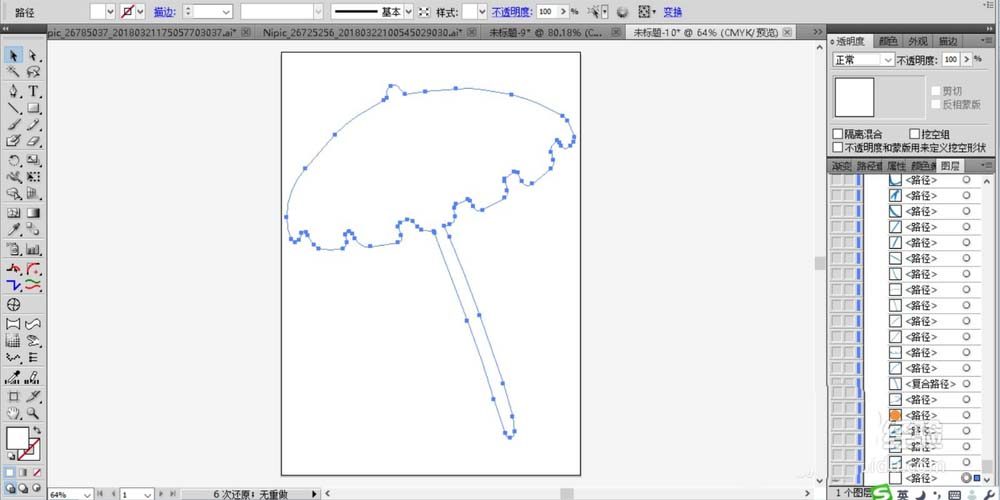Enable the 挖空组 checkbox
The height and width of the screenshot is (500, 1000).
coord(914,134)
